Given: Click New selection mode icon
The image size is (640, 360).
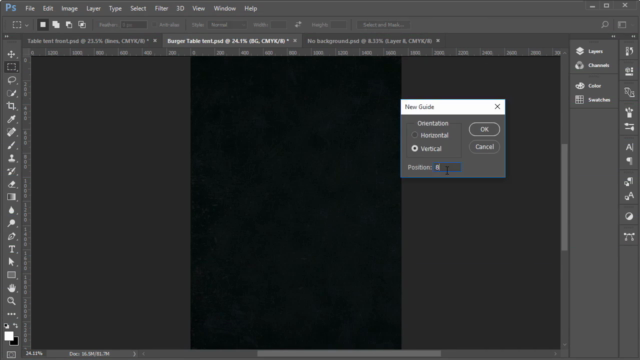Looking at the screenshot, I should click(x=42, y=25).
